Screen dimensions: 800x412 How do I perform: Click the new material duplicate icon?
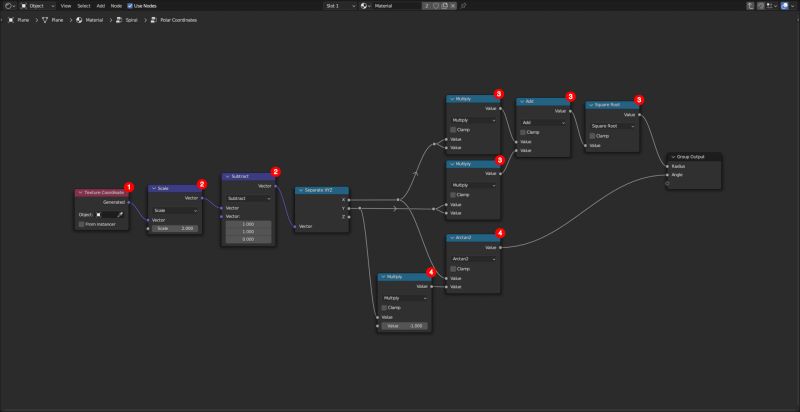tap(444, 6)
